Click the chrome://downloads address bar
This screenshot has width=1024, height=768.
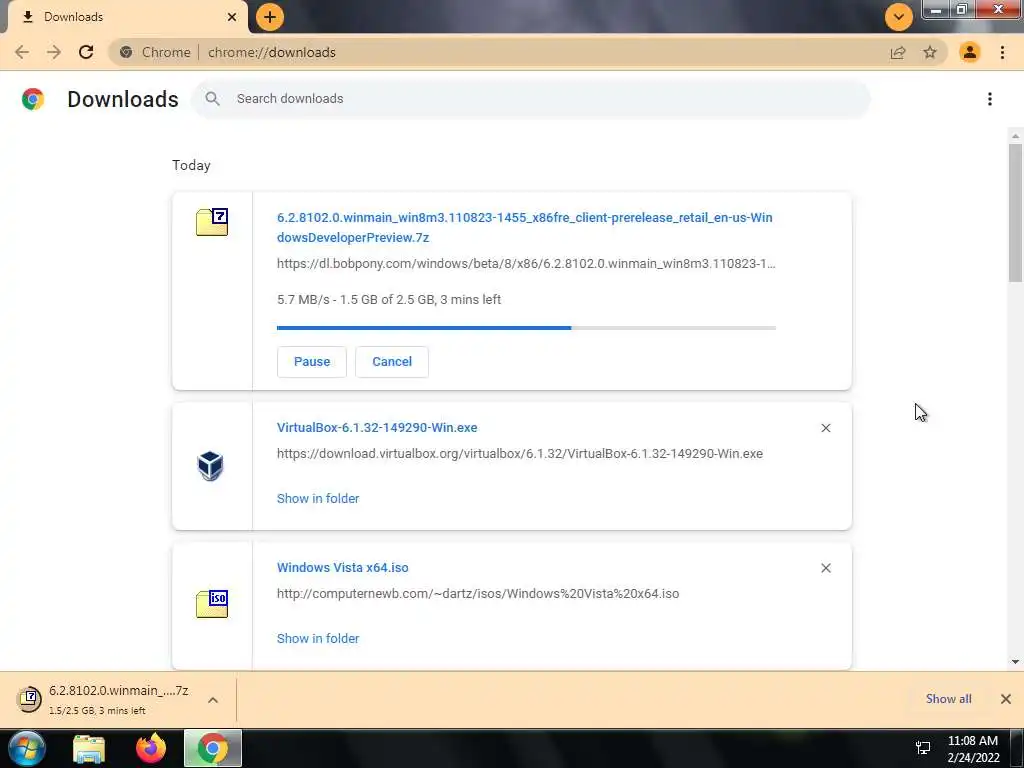point(528,52)
